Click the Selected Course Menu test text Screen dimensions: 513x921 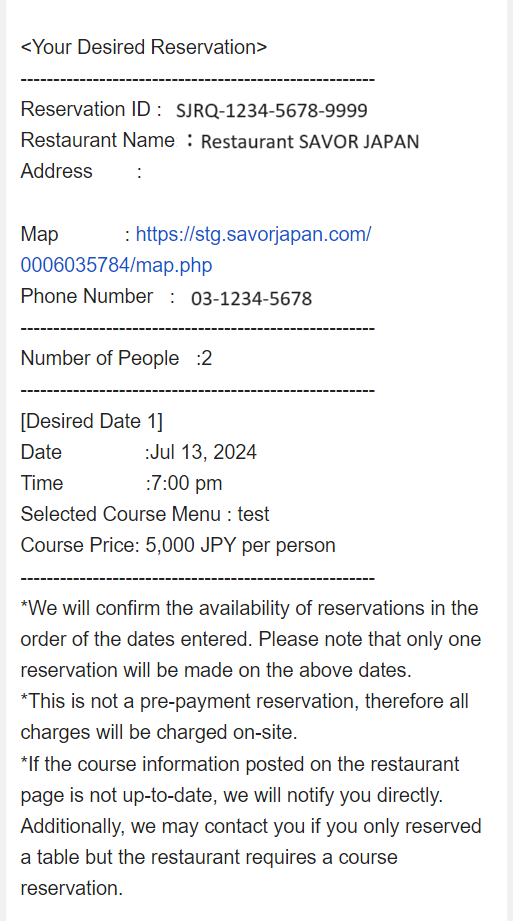(145, 515)
